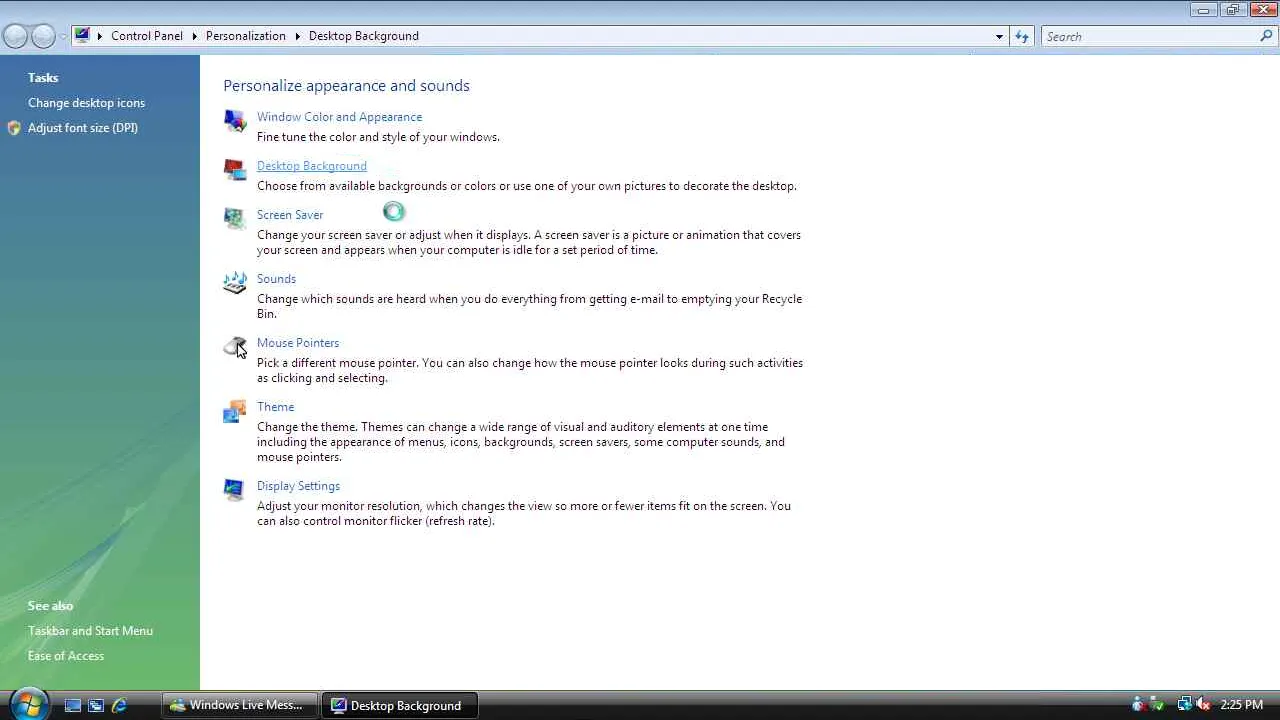Click the Screen Saver monitor icon
Screen dimensions: 1280x720
[235, 219]
